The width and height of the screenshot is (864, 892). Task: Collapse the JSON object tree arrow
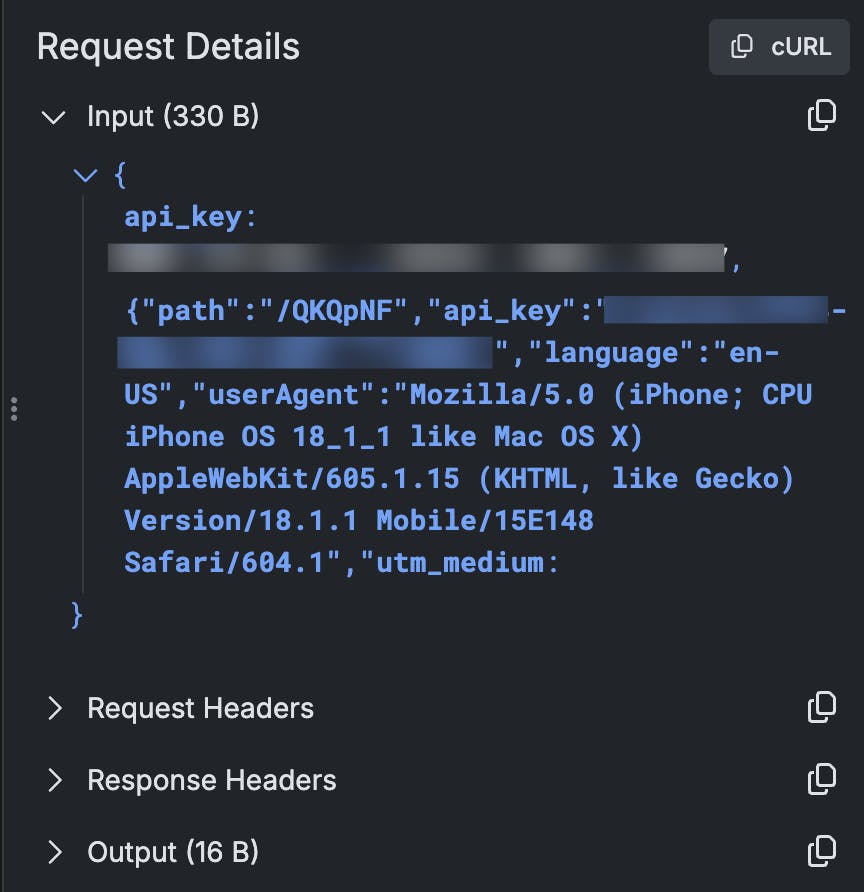[x=86, y=176]
